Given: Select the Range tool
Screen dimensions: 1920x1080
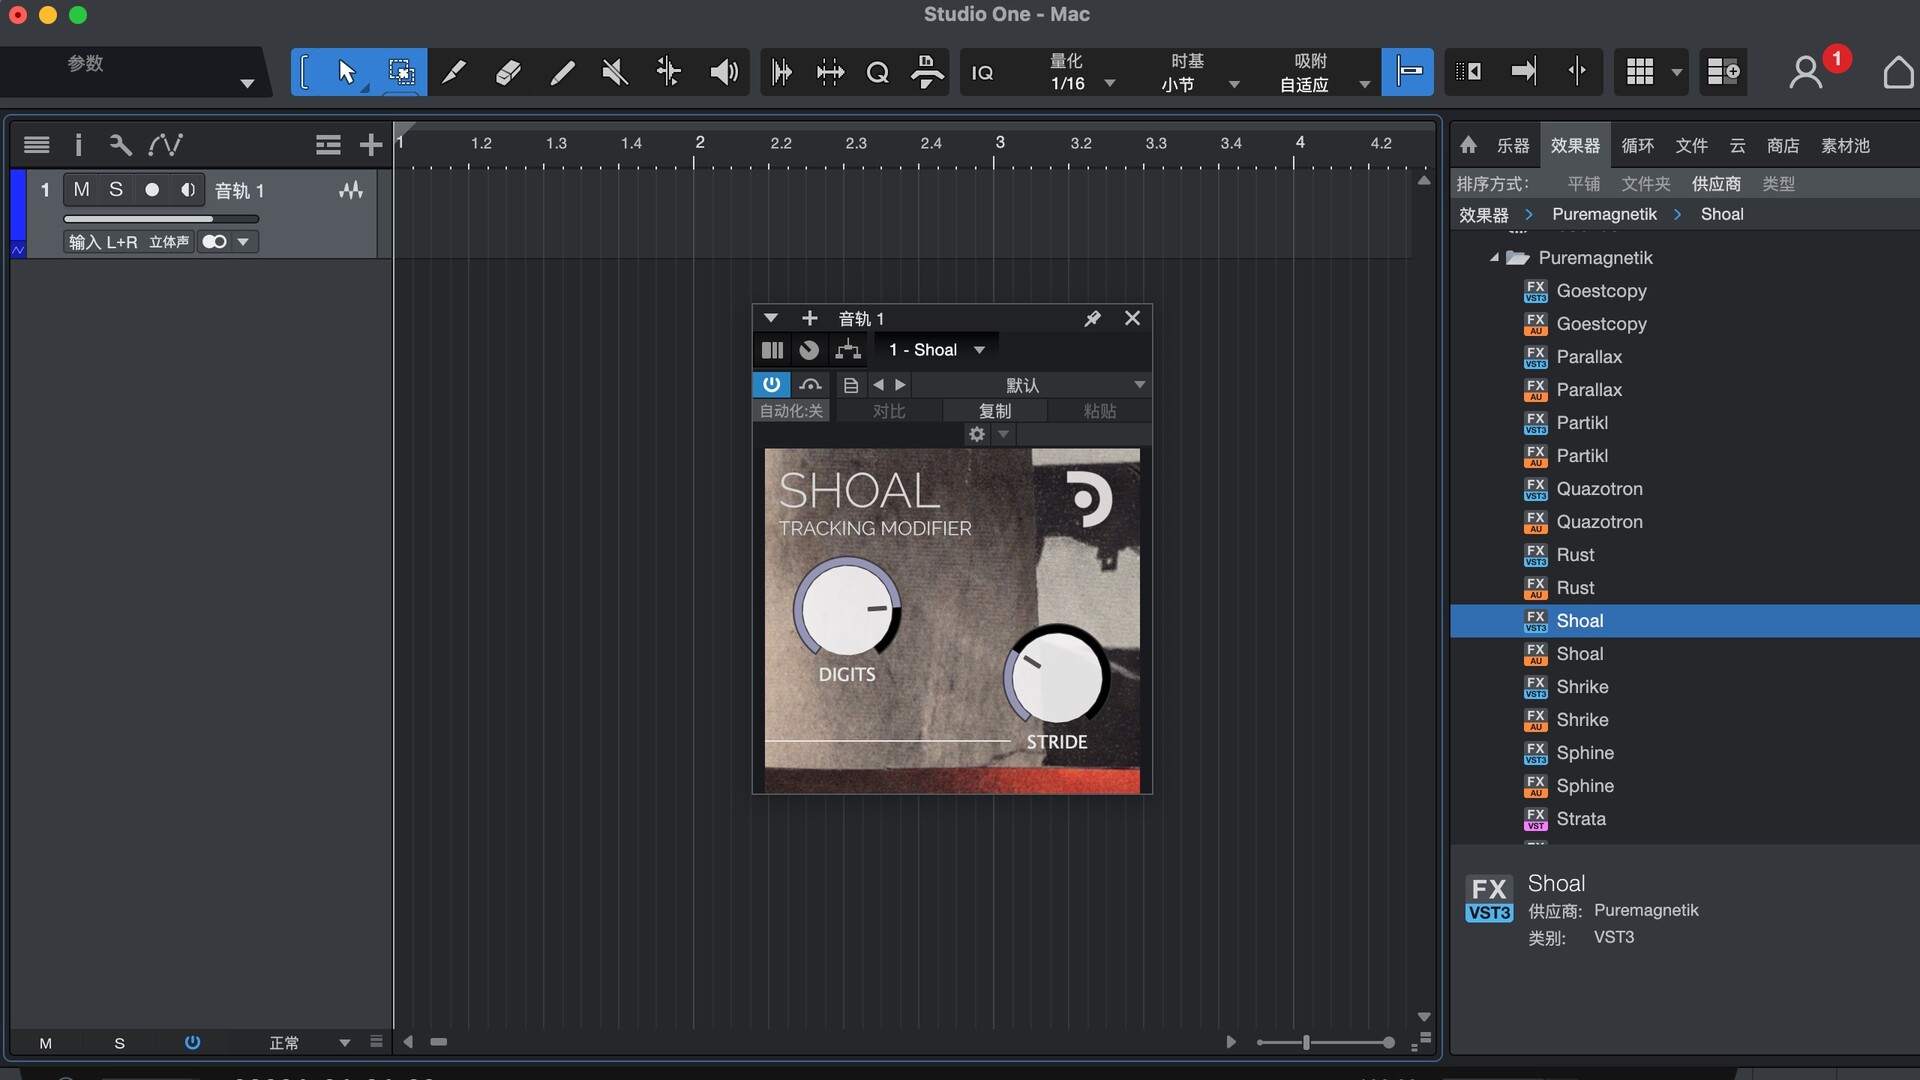Looking at the screenshot, I should [x=401, y=72].
